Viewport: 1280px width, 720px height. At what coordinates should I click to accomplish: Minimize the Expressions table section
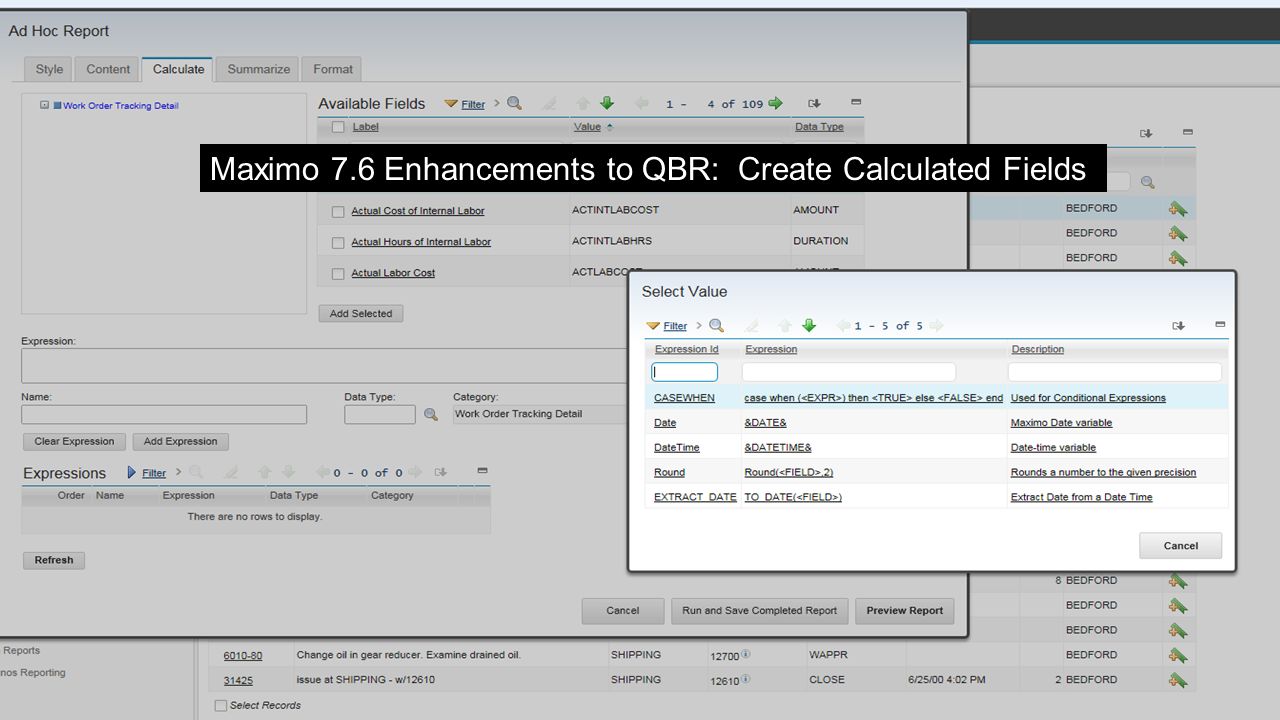[x=482, y=470]
